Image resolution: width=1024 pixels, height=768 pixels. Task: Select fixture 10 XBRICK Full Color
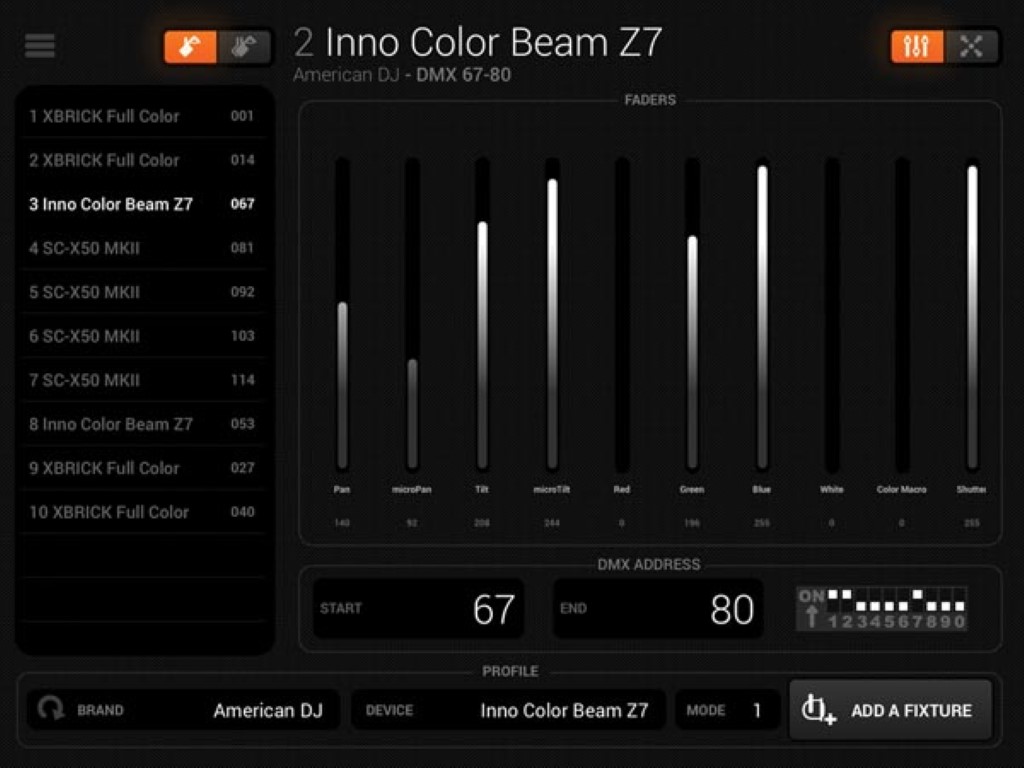click(141, 512)
